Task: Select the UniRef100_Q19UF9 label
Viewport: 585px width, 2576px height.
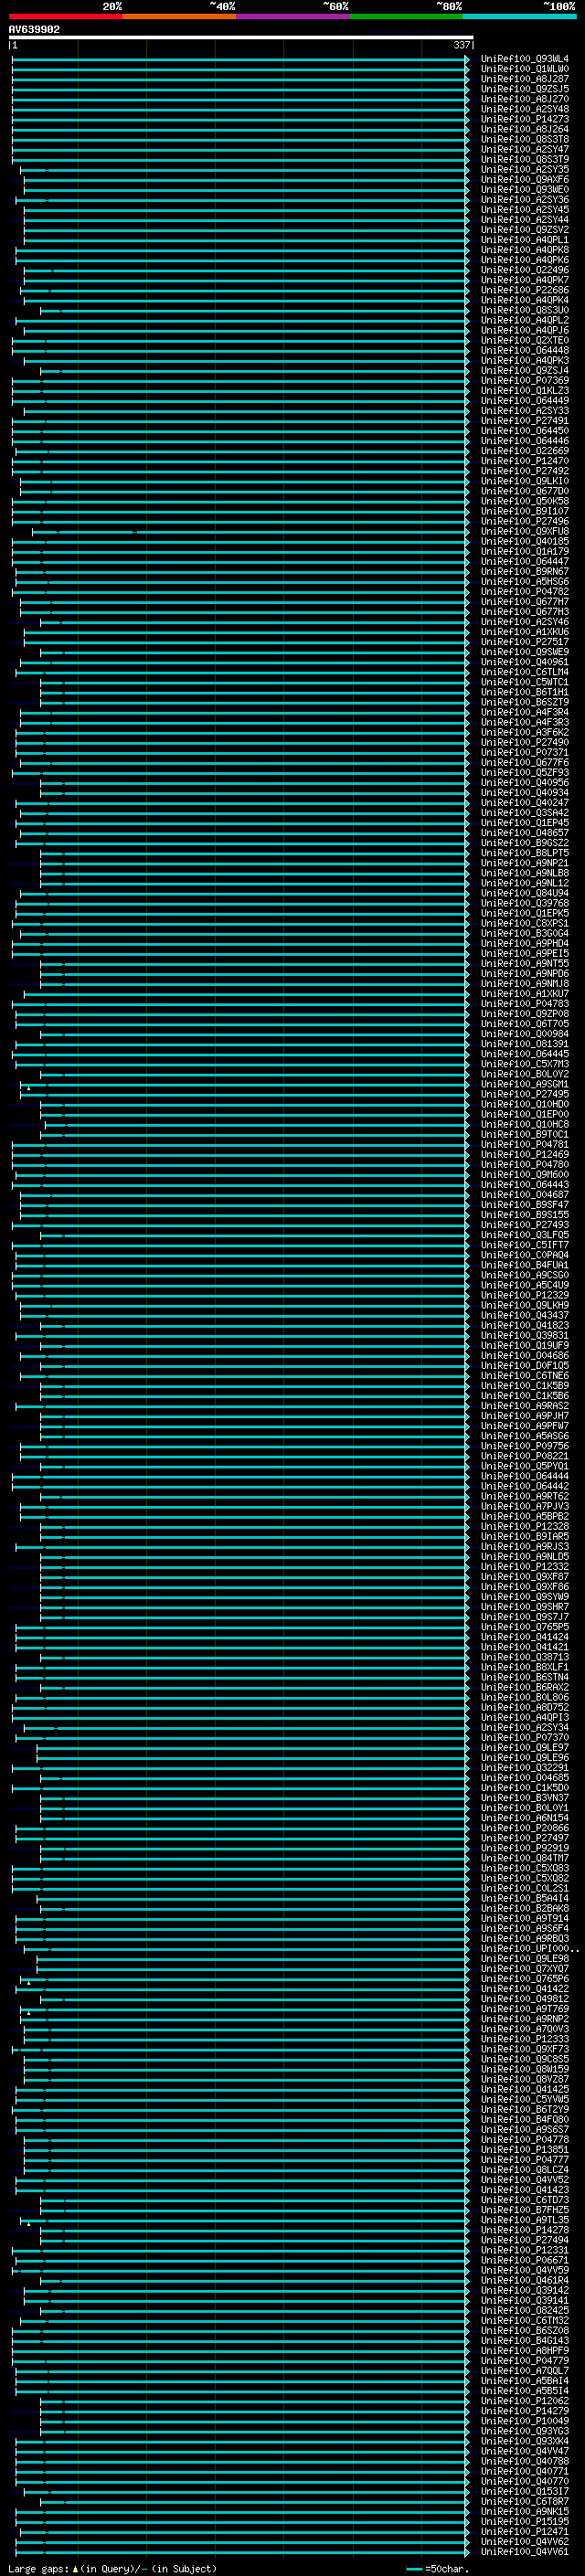Action: (525, 1346)
